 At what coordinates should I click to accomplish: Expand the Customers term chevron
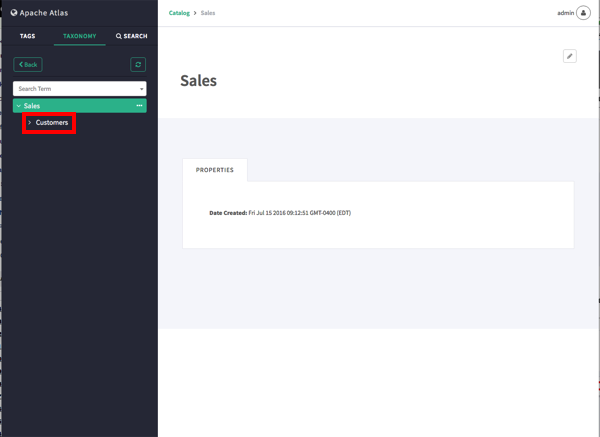(x=30, y=123)
